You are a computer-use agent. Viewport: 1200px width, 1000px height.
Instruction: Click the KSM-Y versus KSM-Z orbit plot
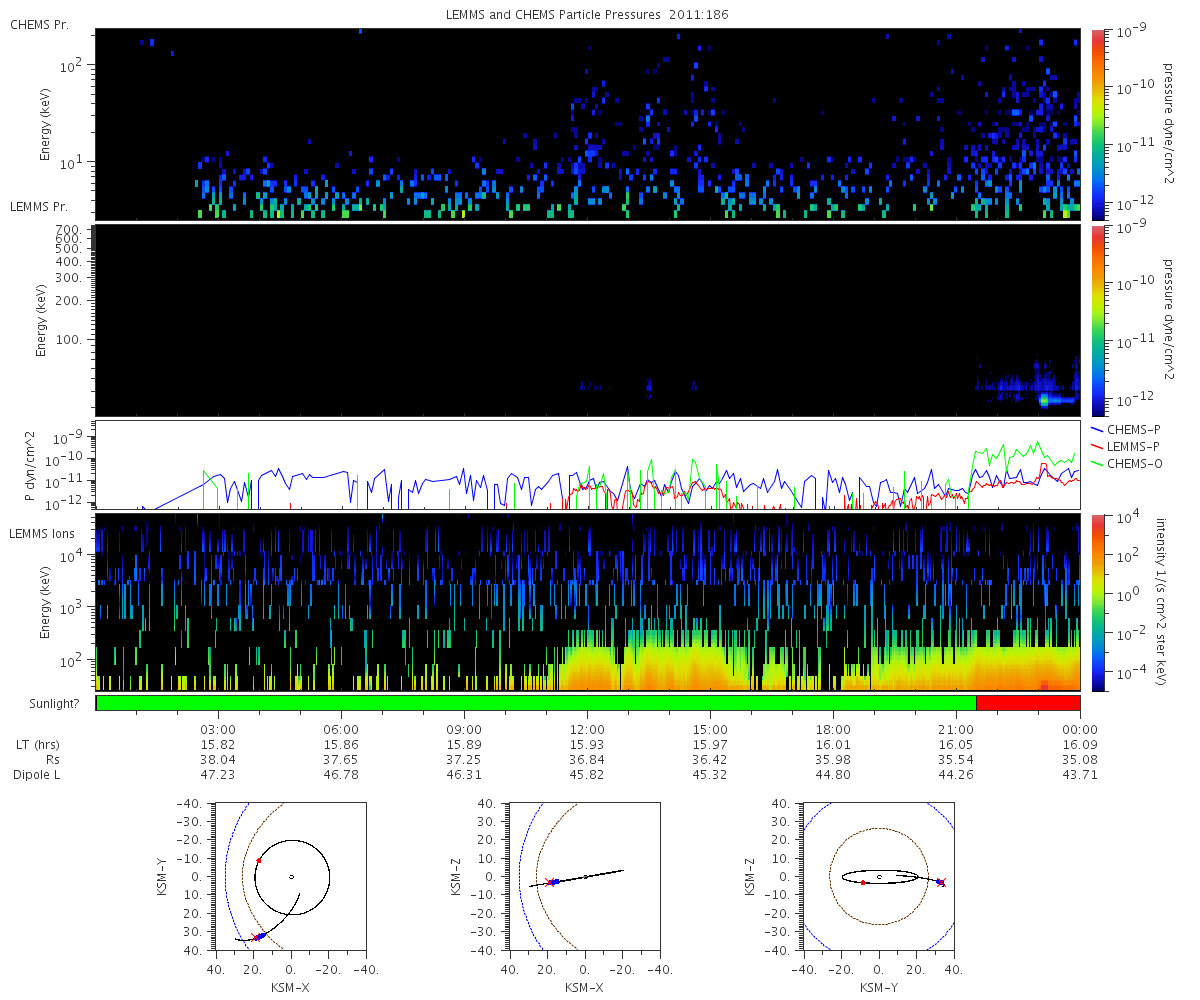pyautogui.click(x=878, y=876)
